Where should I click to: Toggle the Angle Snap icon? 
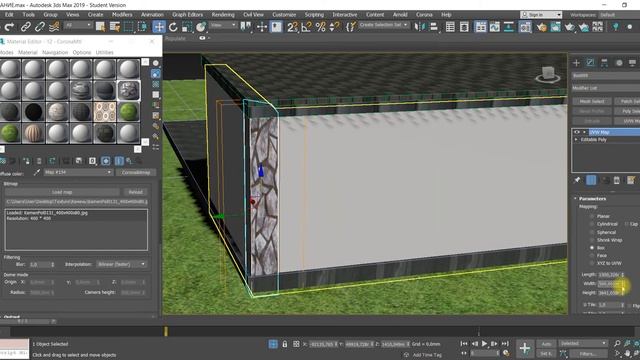pyautogui.click(x=306, y=27)
